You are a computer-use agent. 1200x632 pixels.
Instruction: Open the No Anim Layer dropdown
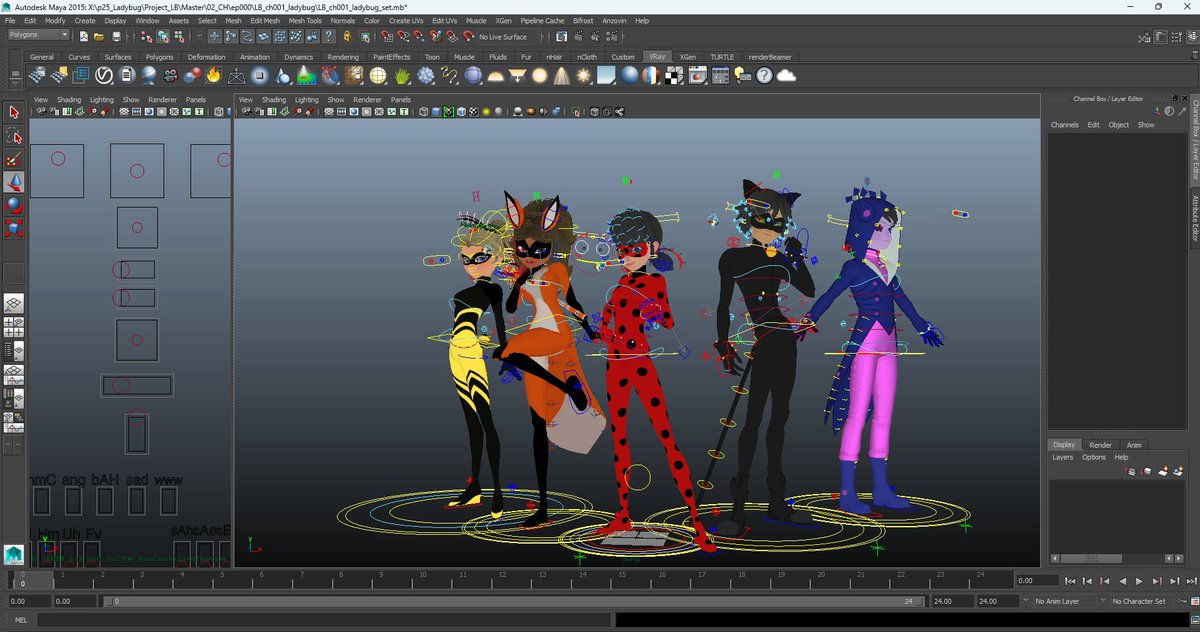[1063, 601]
